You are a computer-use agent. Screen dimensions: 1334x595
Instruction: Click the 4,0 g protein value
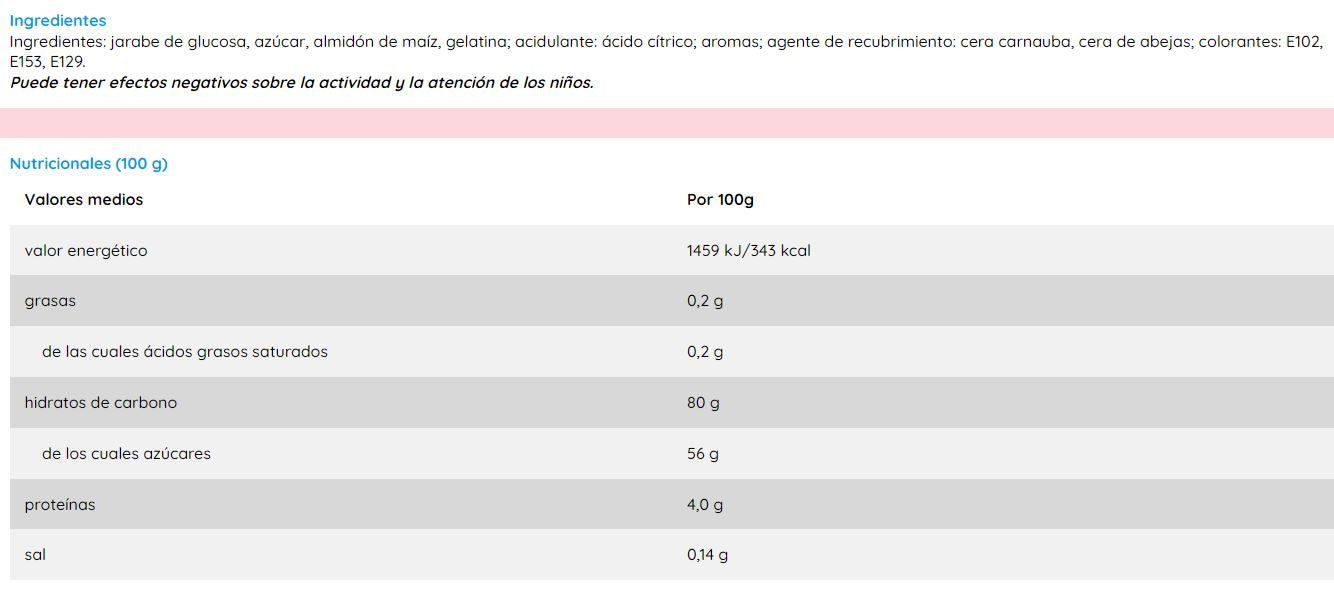(x=705, y=505)
